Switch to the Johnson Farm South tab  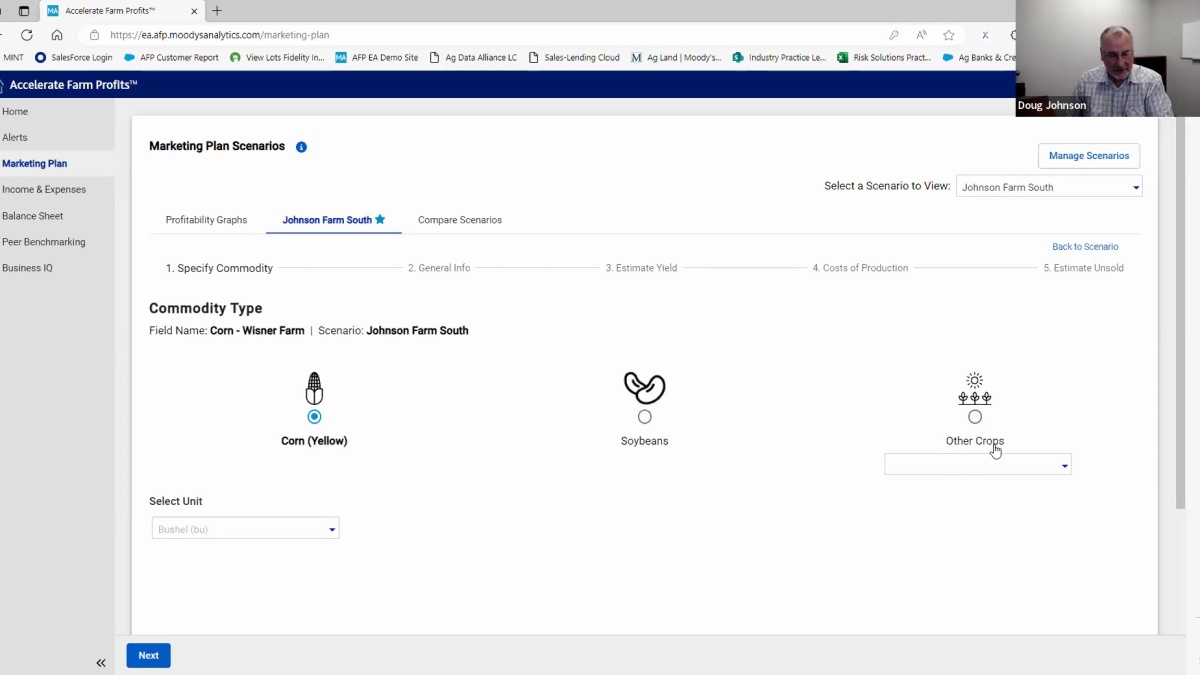point(333,220)
